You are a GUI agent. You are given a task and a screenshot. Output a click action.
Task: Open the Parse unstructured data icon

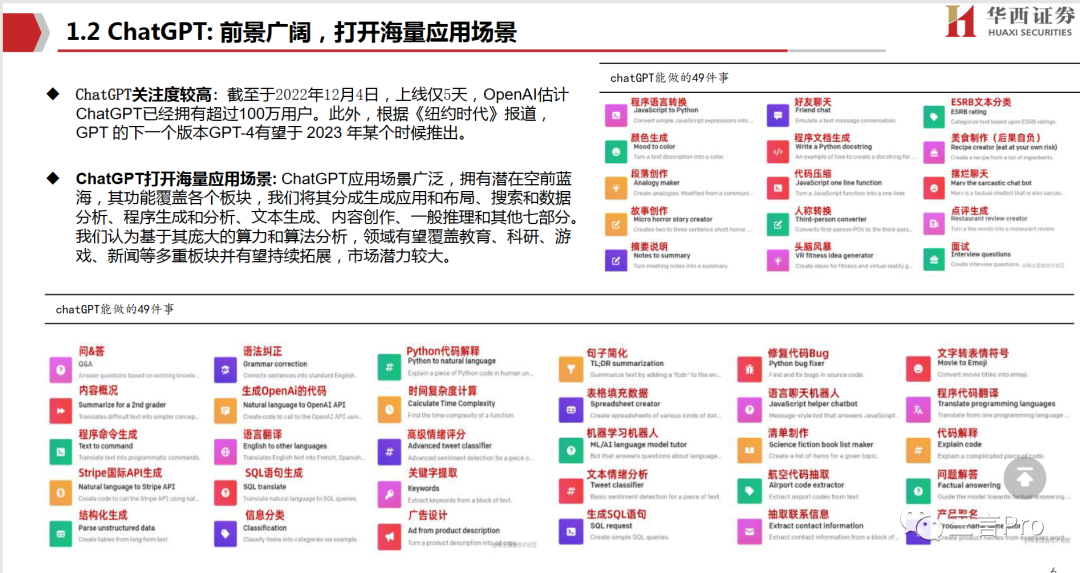pyautogui.click(x=61, y=534)
